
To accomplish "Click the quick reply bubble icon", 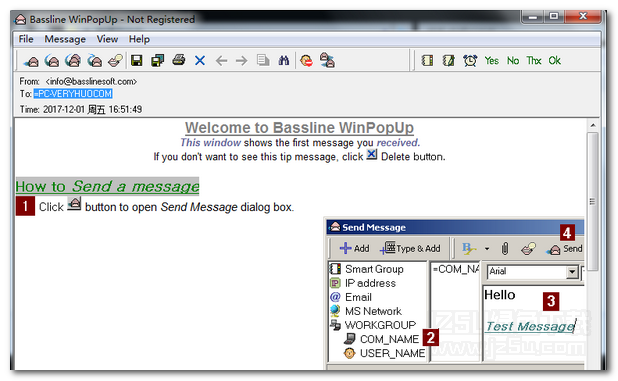I will coord(115,61).
